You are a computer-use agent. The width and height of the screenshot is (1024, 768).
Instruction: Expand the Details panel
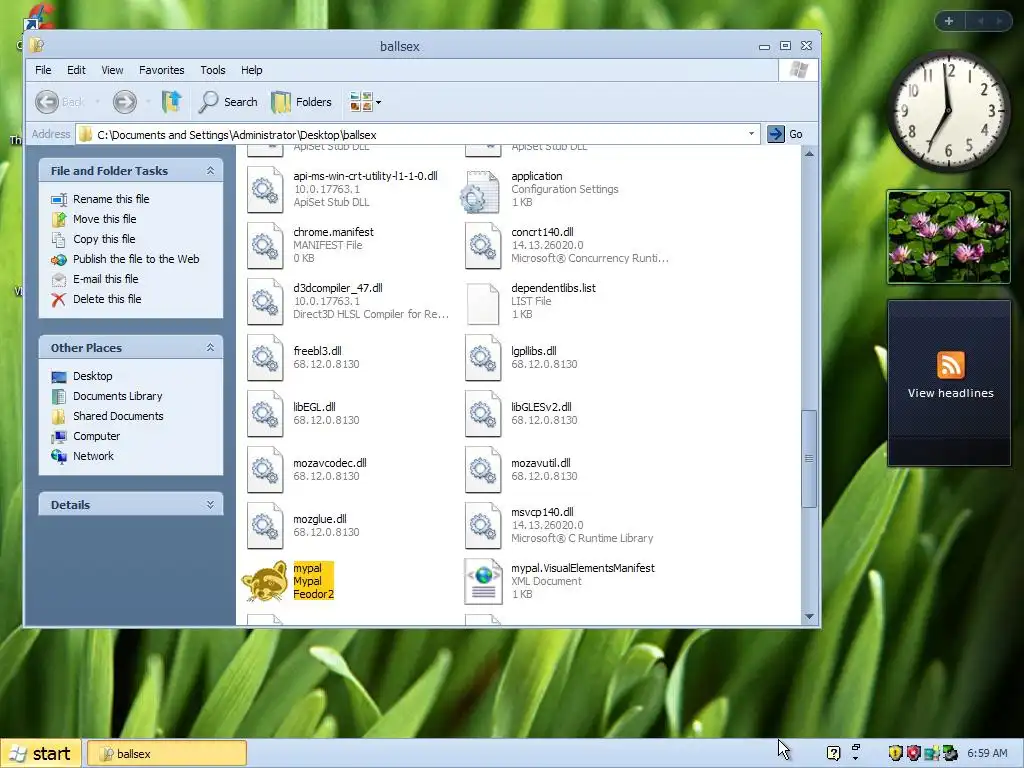click(x=210, y=505)
